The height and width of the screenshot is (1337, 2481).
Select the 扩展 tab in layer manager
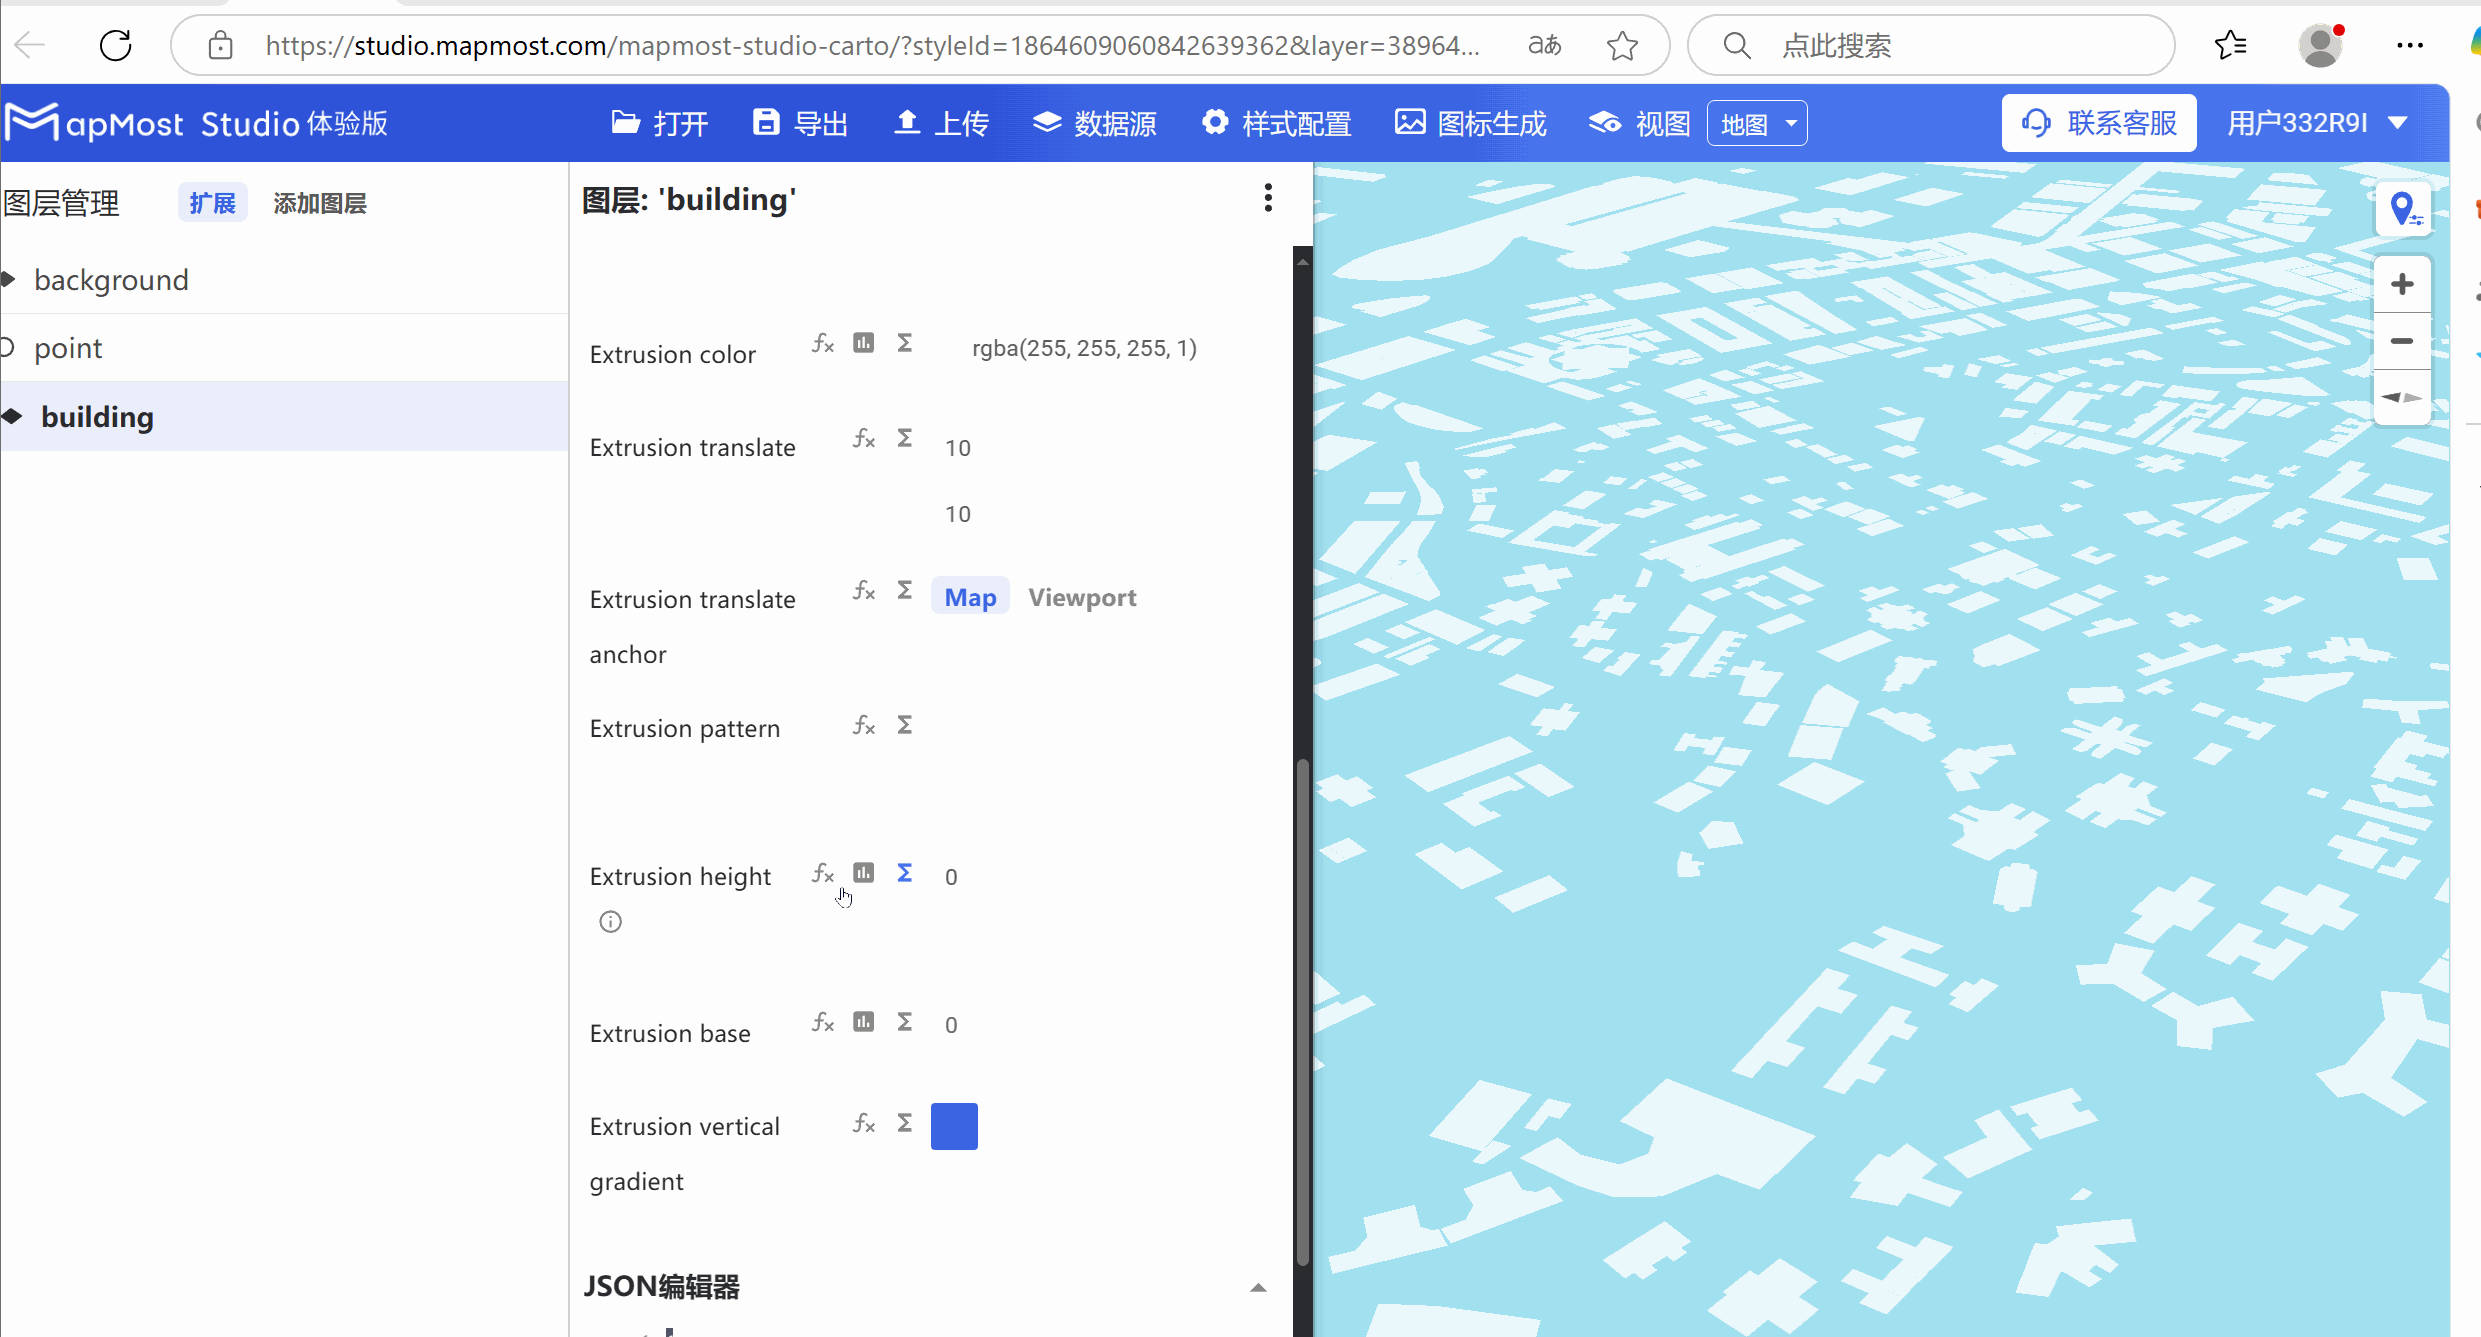(211, 202)
